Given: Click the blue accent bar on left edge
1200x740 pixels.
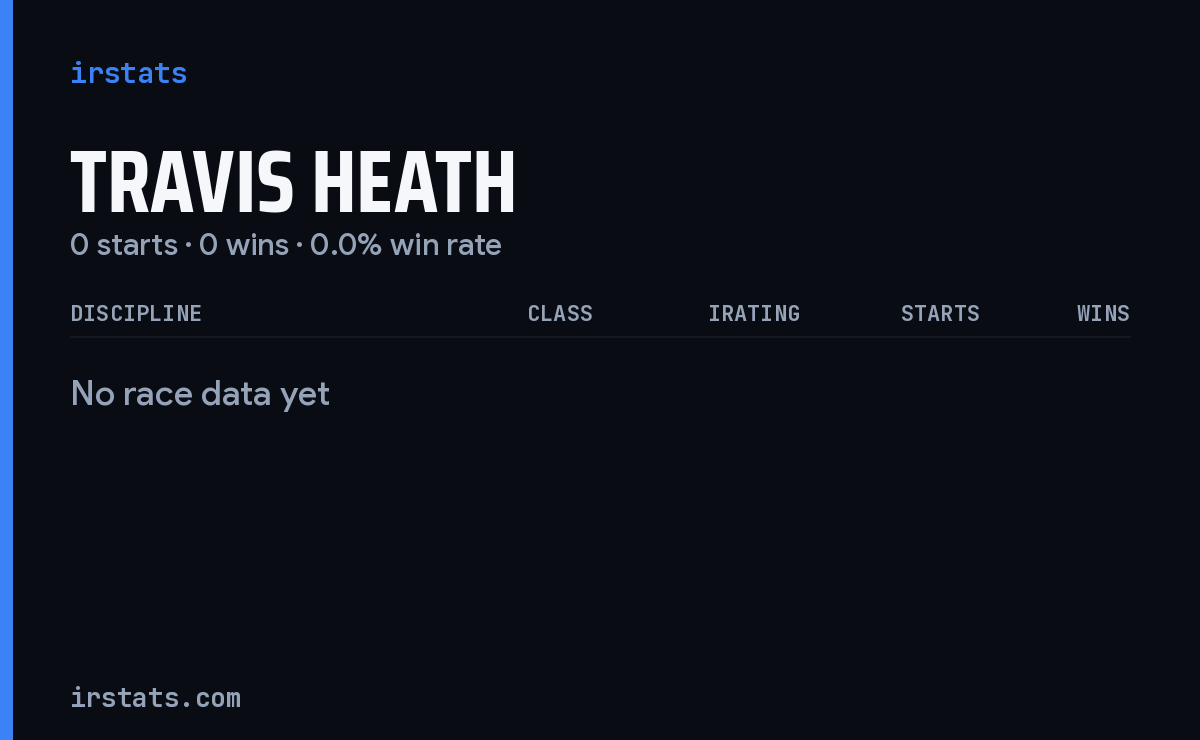Looking at the screenshot, I should coord(6,370).
